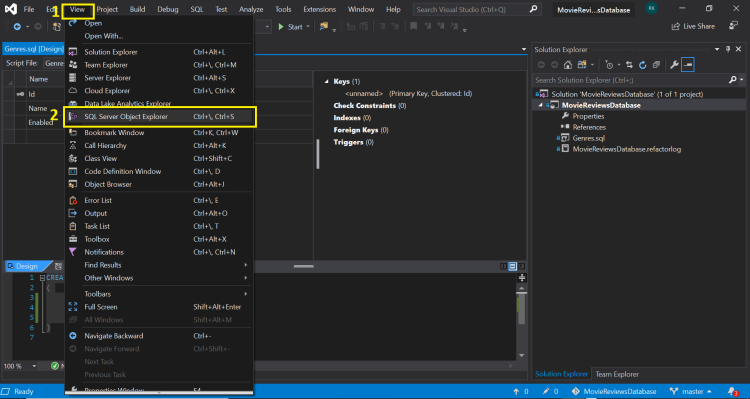750x399 pixels.
Task: Open Call Hierarchy menu entry
Action: [x=159, y=145]
